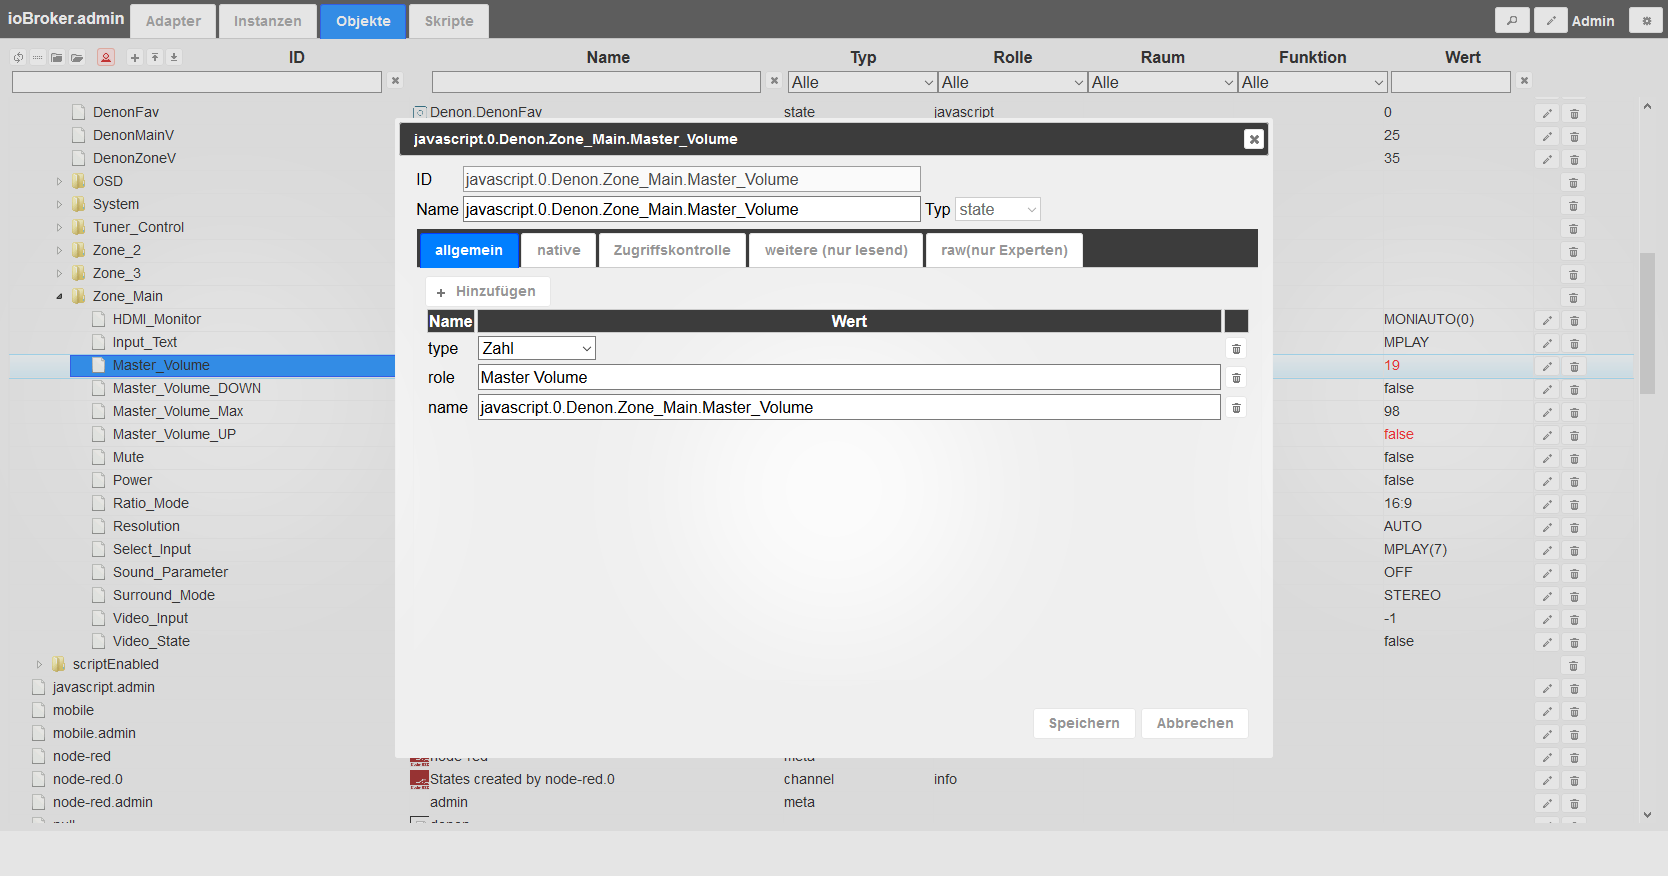1668x876 pixels.
Task: Select Sound_Parameter in the tree
Action: (170, 573)
